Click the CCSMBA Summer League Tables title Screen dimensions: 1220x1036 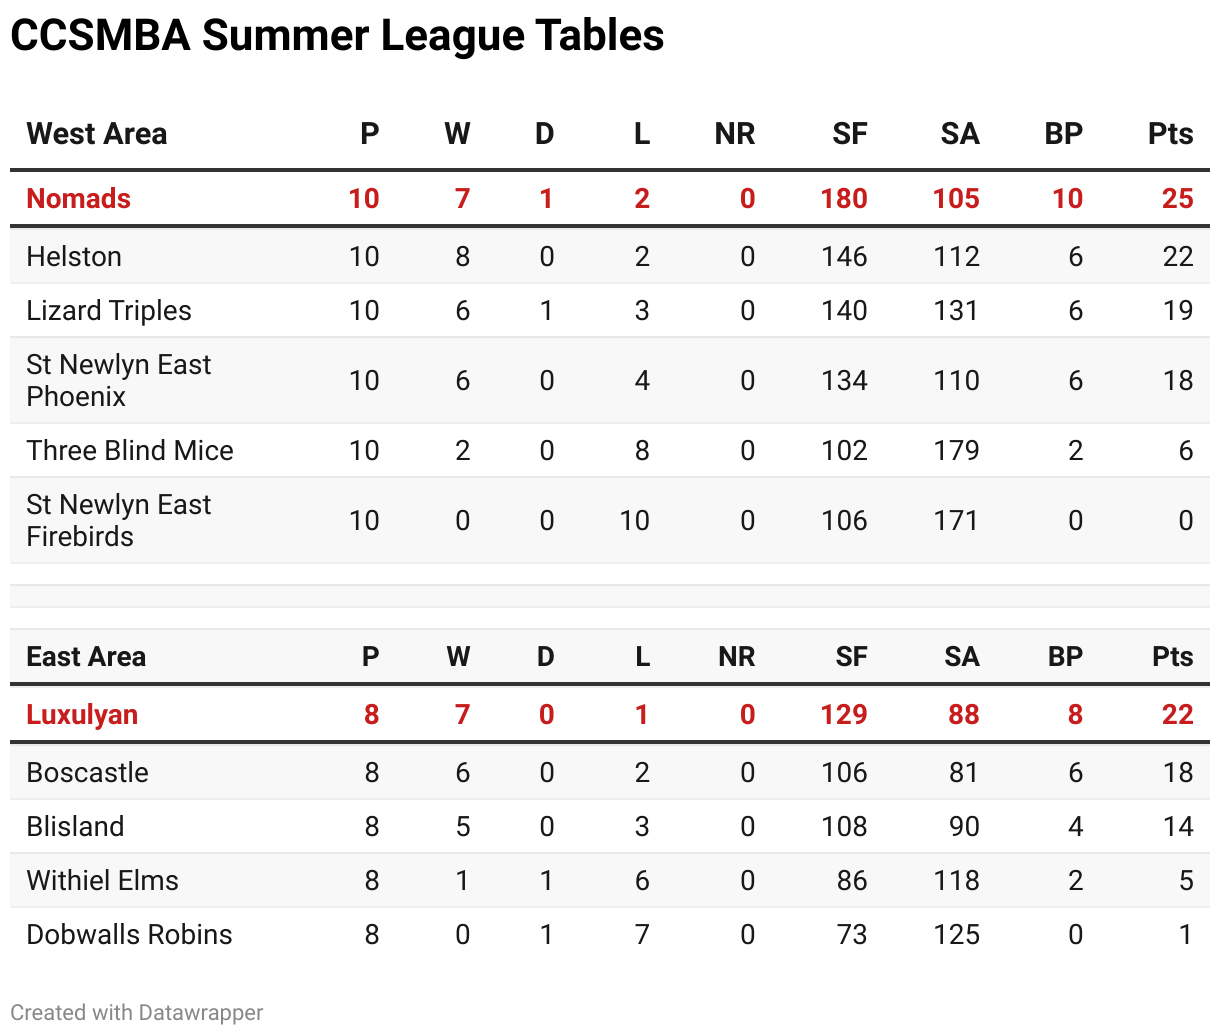click(x=337, y=36)
